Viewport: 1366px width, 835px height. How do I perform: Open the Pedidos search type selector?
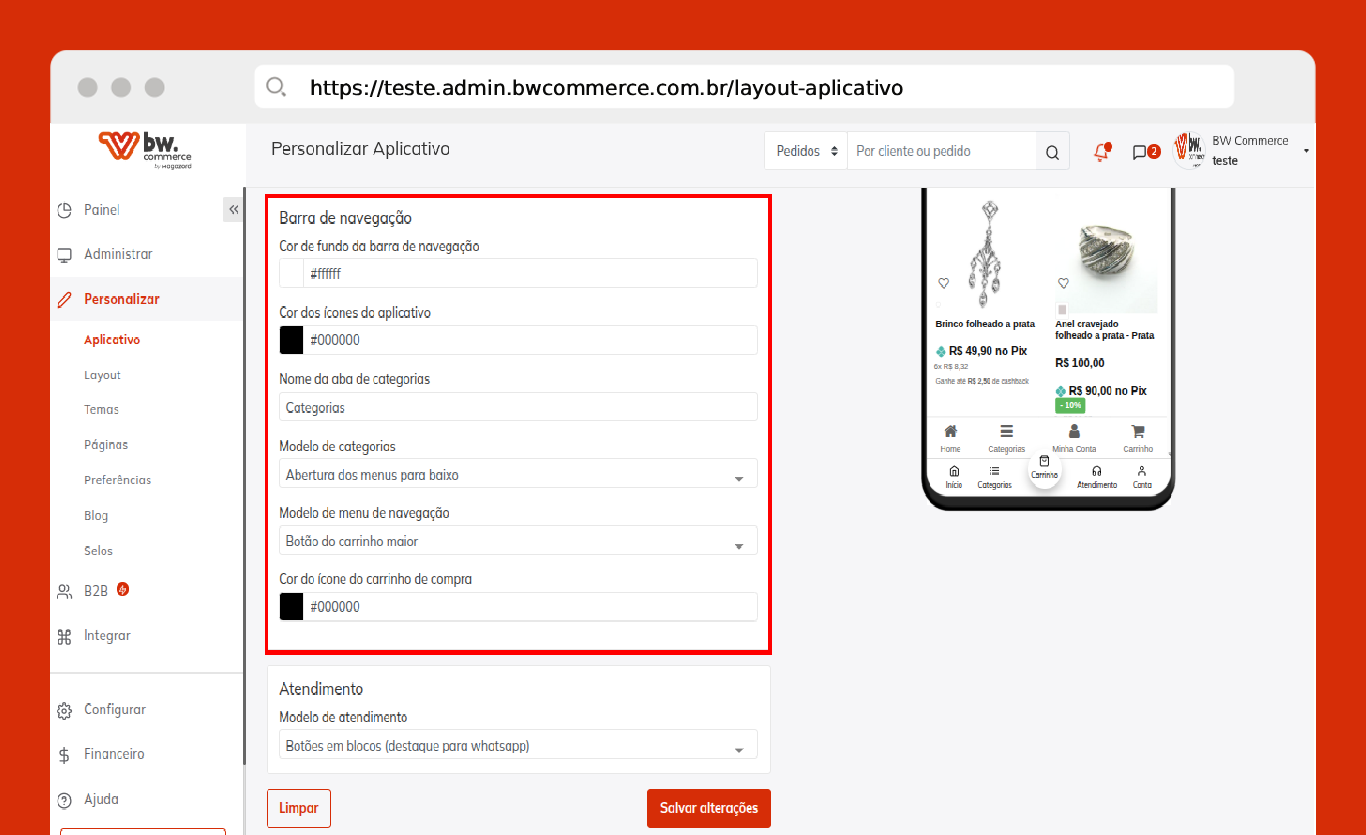tap(806, 152)
